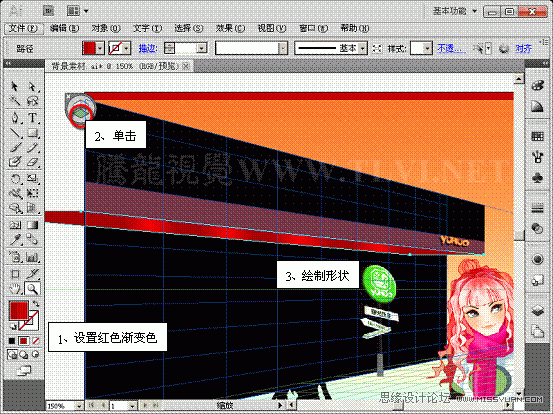Open 文字(T) menu
The height and width of the screenshot is (414, 553).
pyautogui.click(x=147, y=28)
